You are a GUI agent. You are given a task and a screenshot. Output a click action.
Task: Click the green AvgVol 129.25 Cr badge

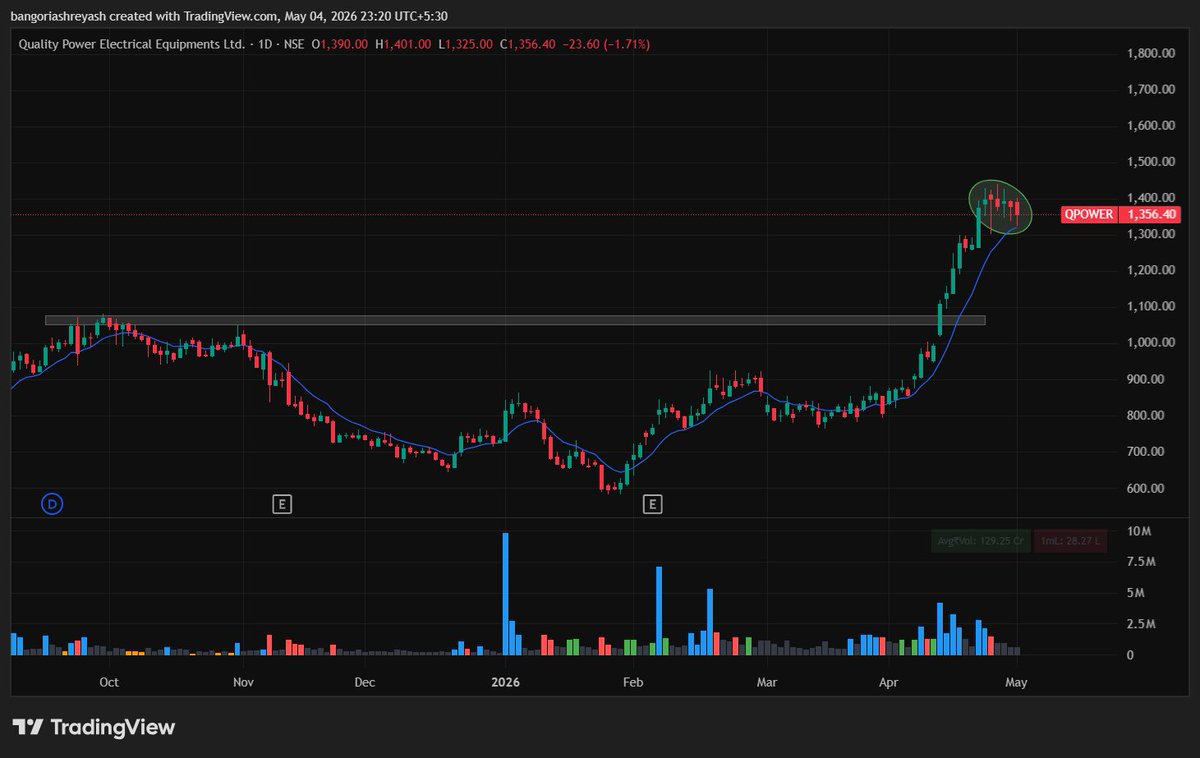980,540
